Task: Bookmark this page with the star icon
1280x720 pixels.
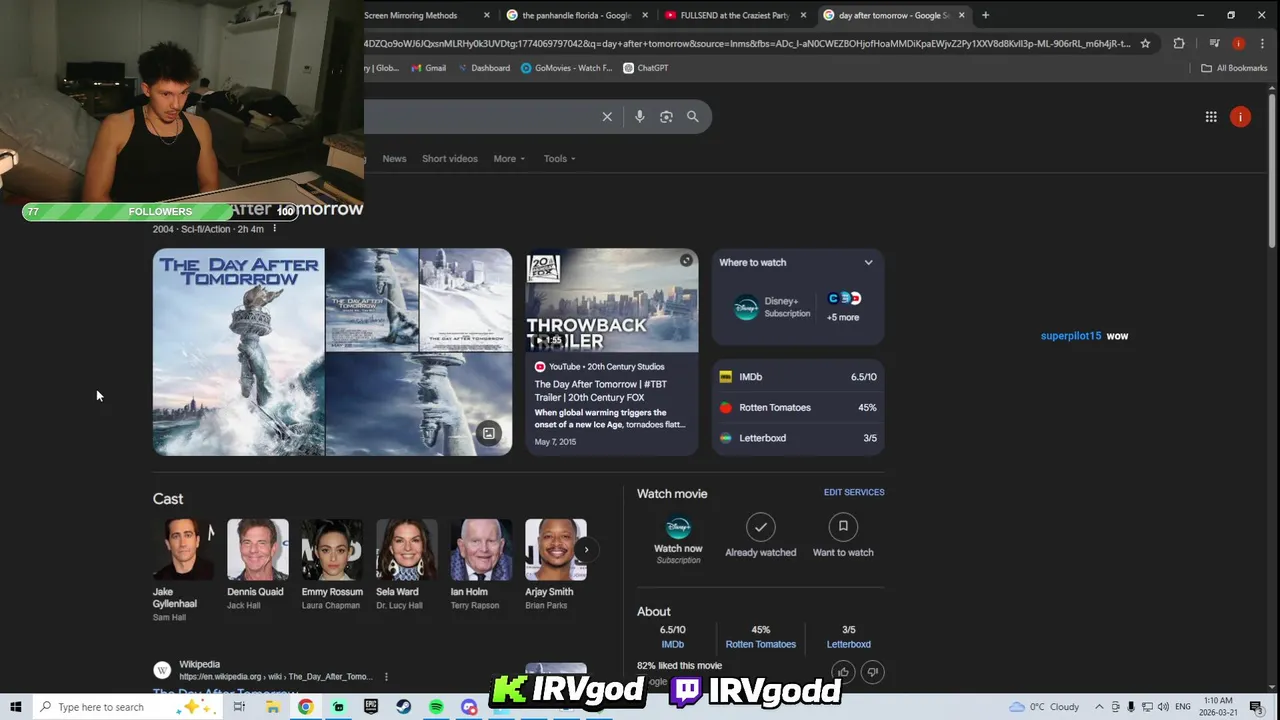Action: pyautogui.click(x=1145, y=43)
